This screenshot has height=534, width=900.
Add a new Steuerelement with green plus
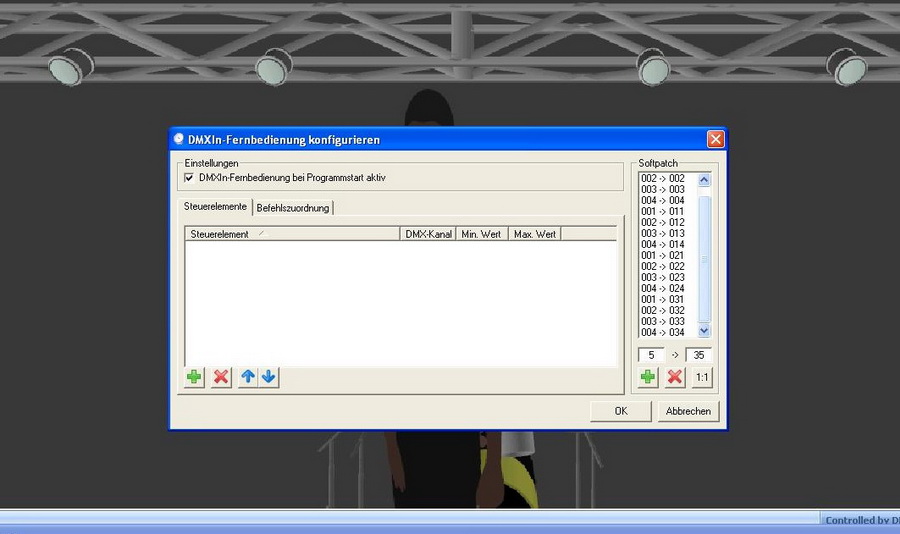coord(194,377)
